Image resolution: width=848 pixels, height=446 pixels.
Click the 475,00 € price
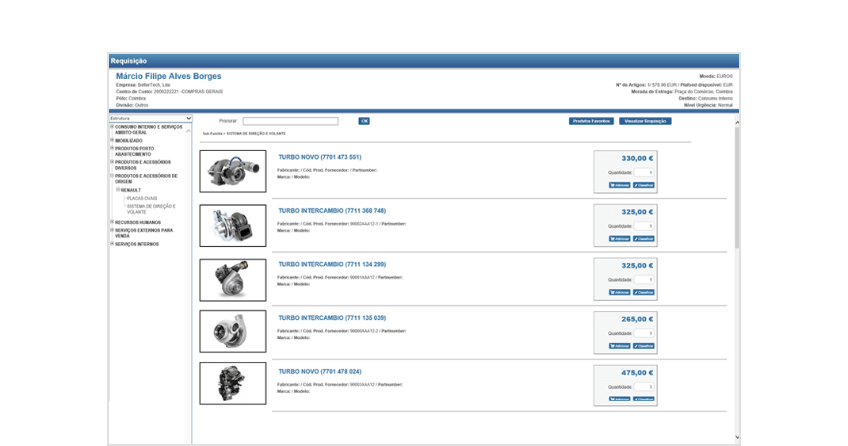point(637,372)
